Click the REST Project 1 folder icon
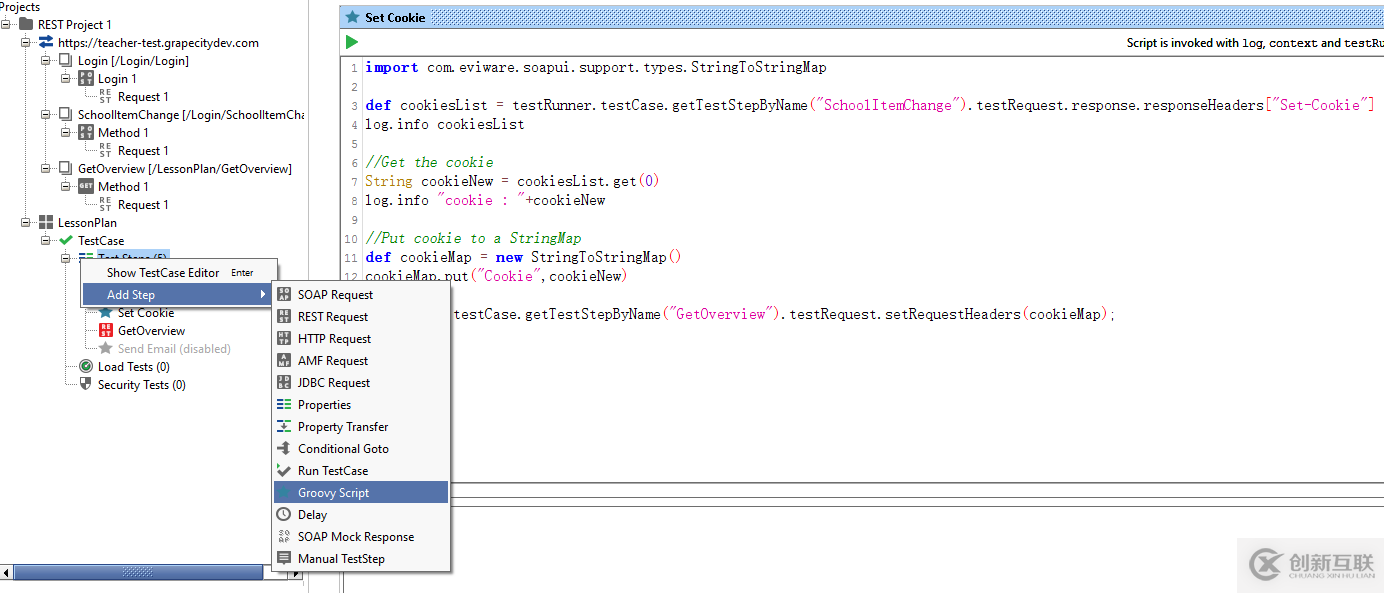 [x=26, y=24]
